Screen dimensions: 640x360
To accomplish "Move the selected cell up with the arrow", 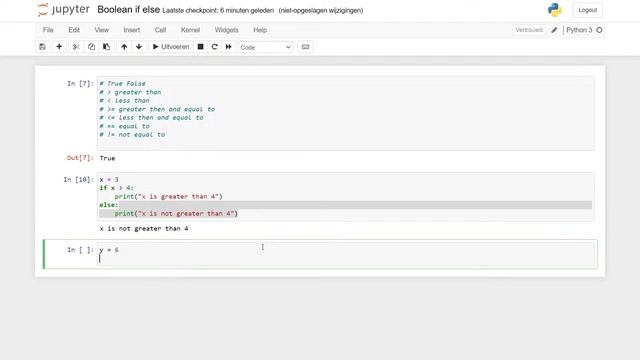I will click(x=124, y=47).
